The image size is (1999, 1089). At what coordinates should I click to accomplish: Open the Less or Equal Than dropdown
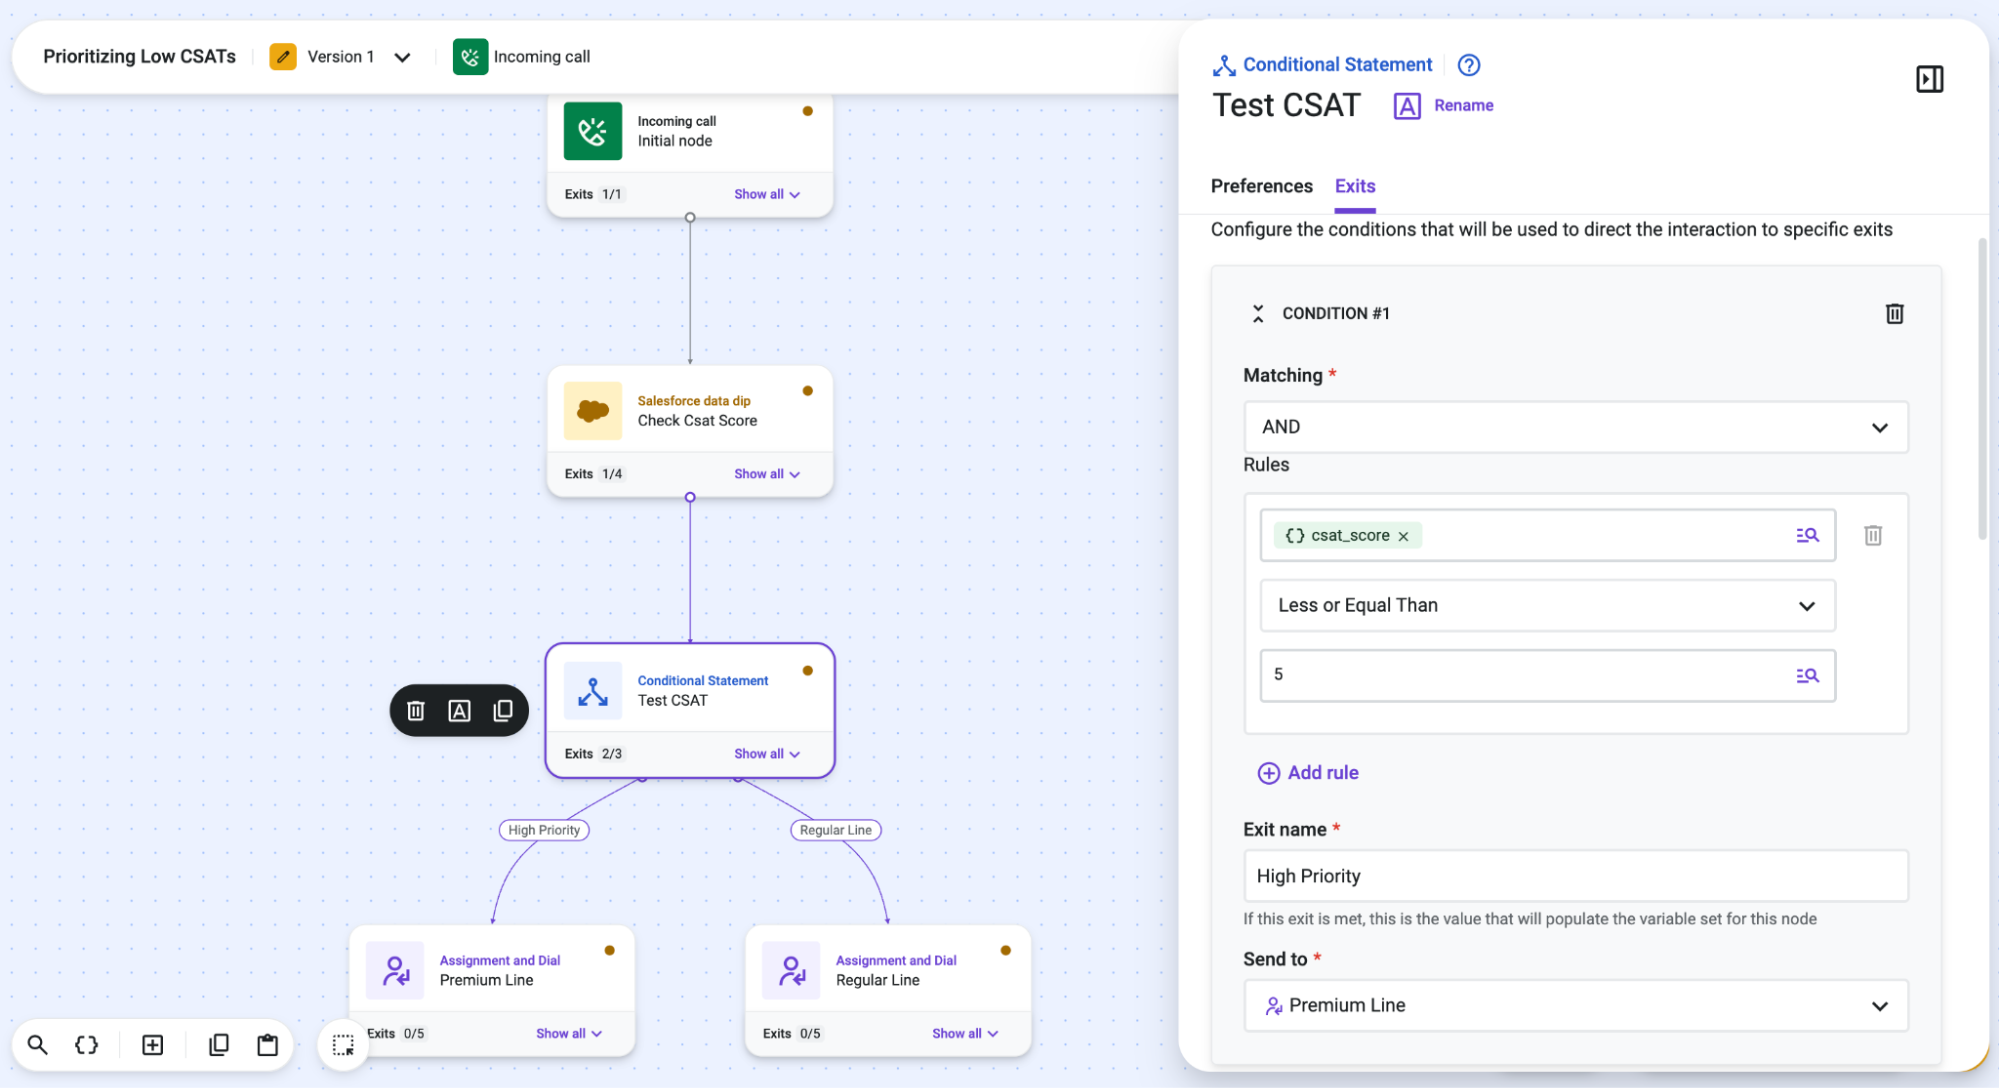tap(1547, 606)
